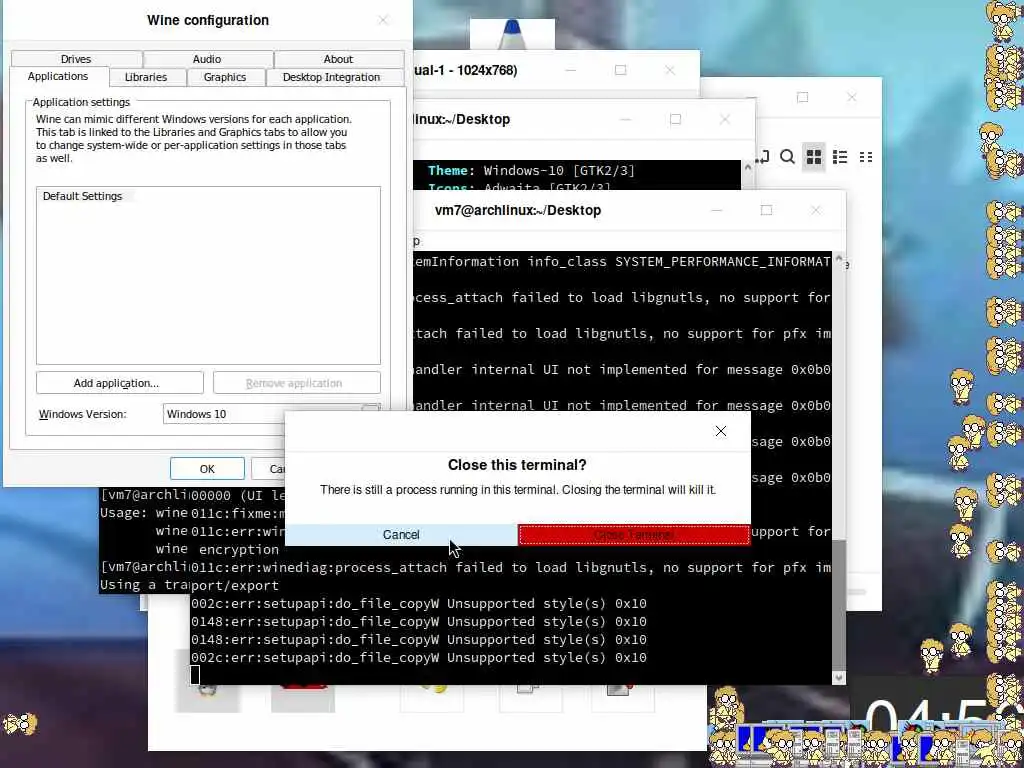Image resolution: width=1024 pixels, height=768 pixels.
Task: Minimize the 1024x768 viewer window
Action: [x=571, y=70]
